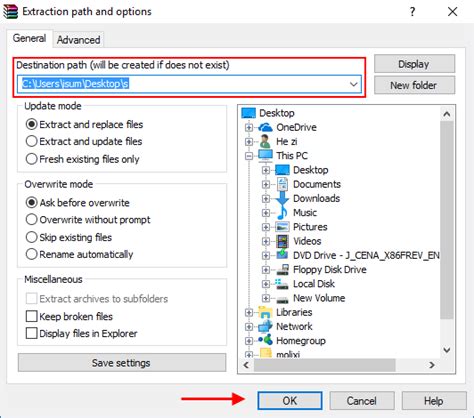Click the Videos film icon
The image size is (474, 418).
[282, 241]
